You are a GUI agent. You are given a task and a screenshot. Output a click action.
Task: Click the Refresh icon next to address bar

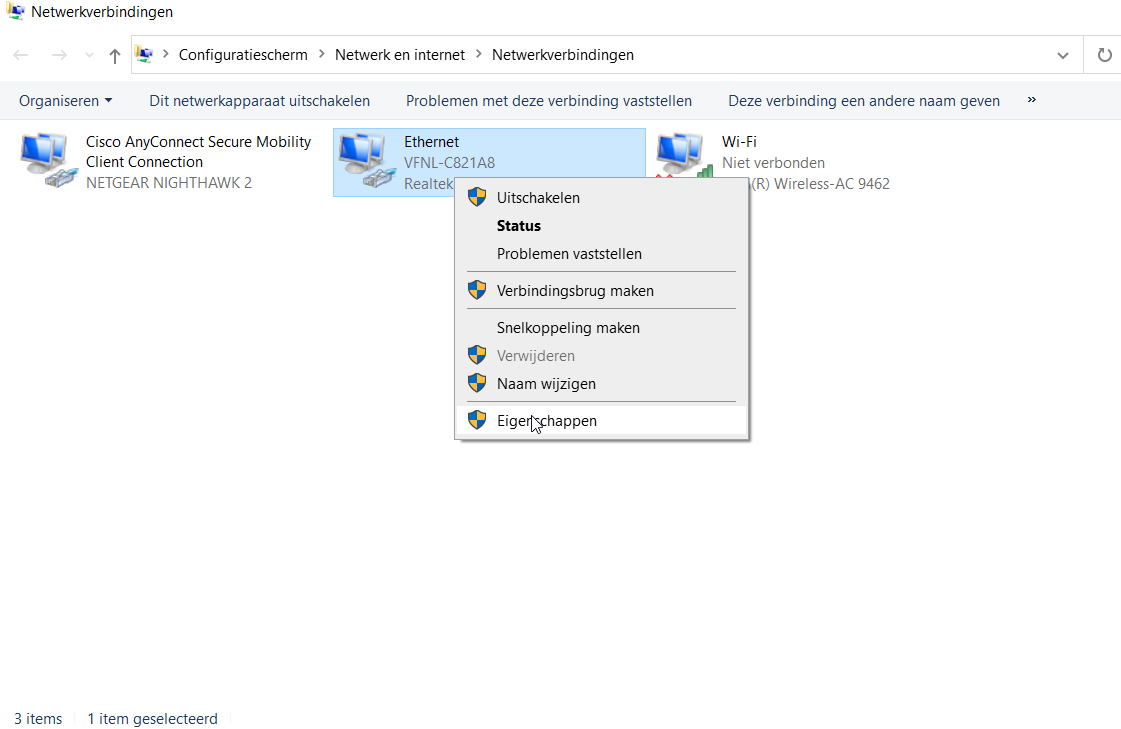(1104, 55)
